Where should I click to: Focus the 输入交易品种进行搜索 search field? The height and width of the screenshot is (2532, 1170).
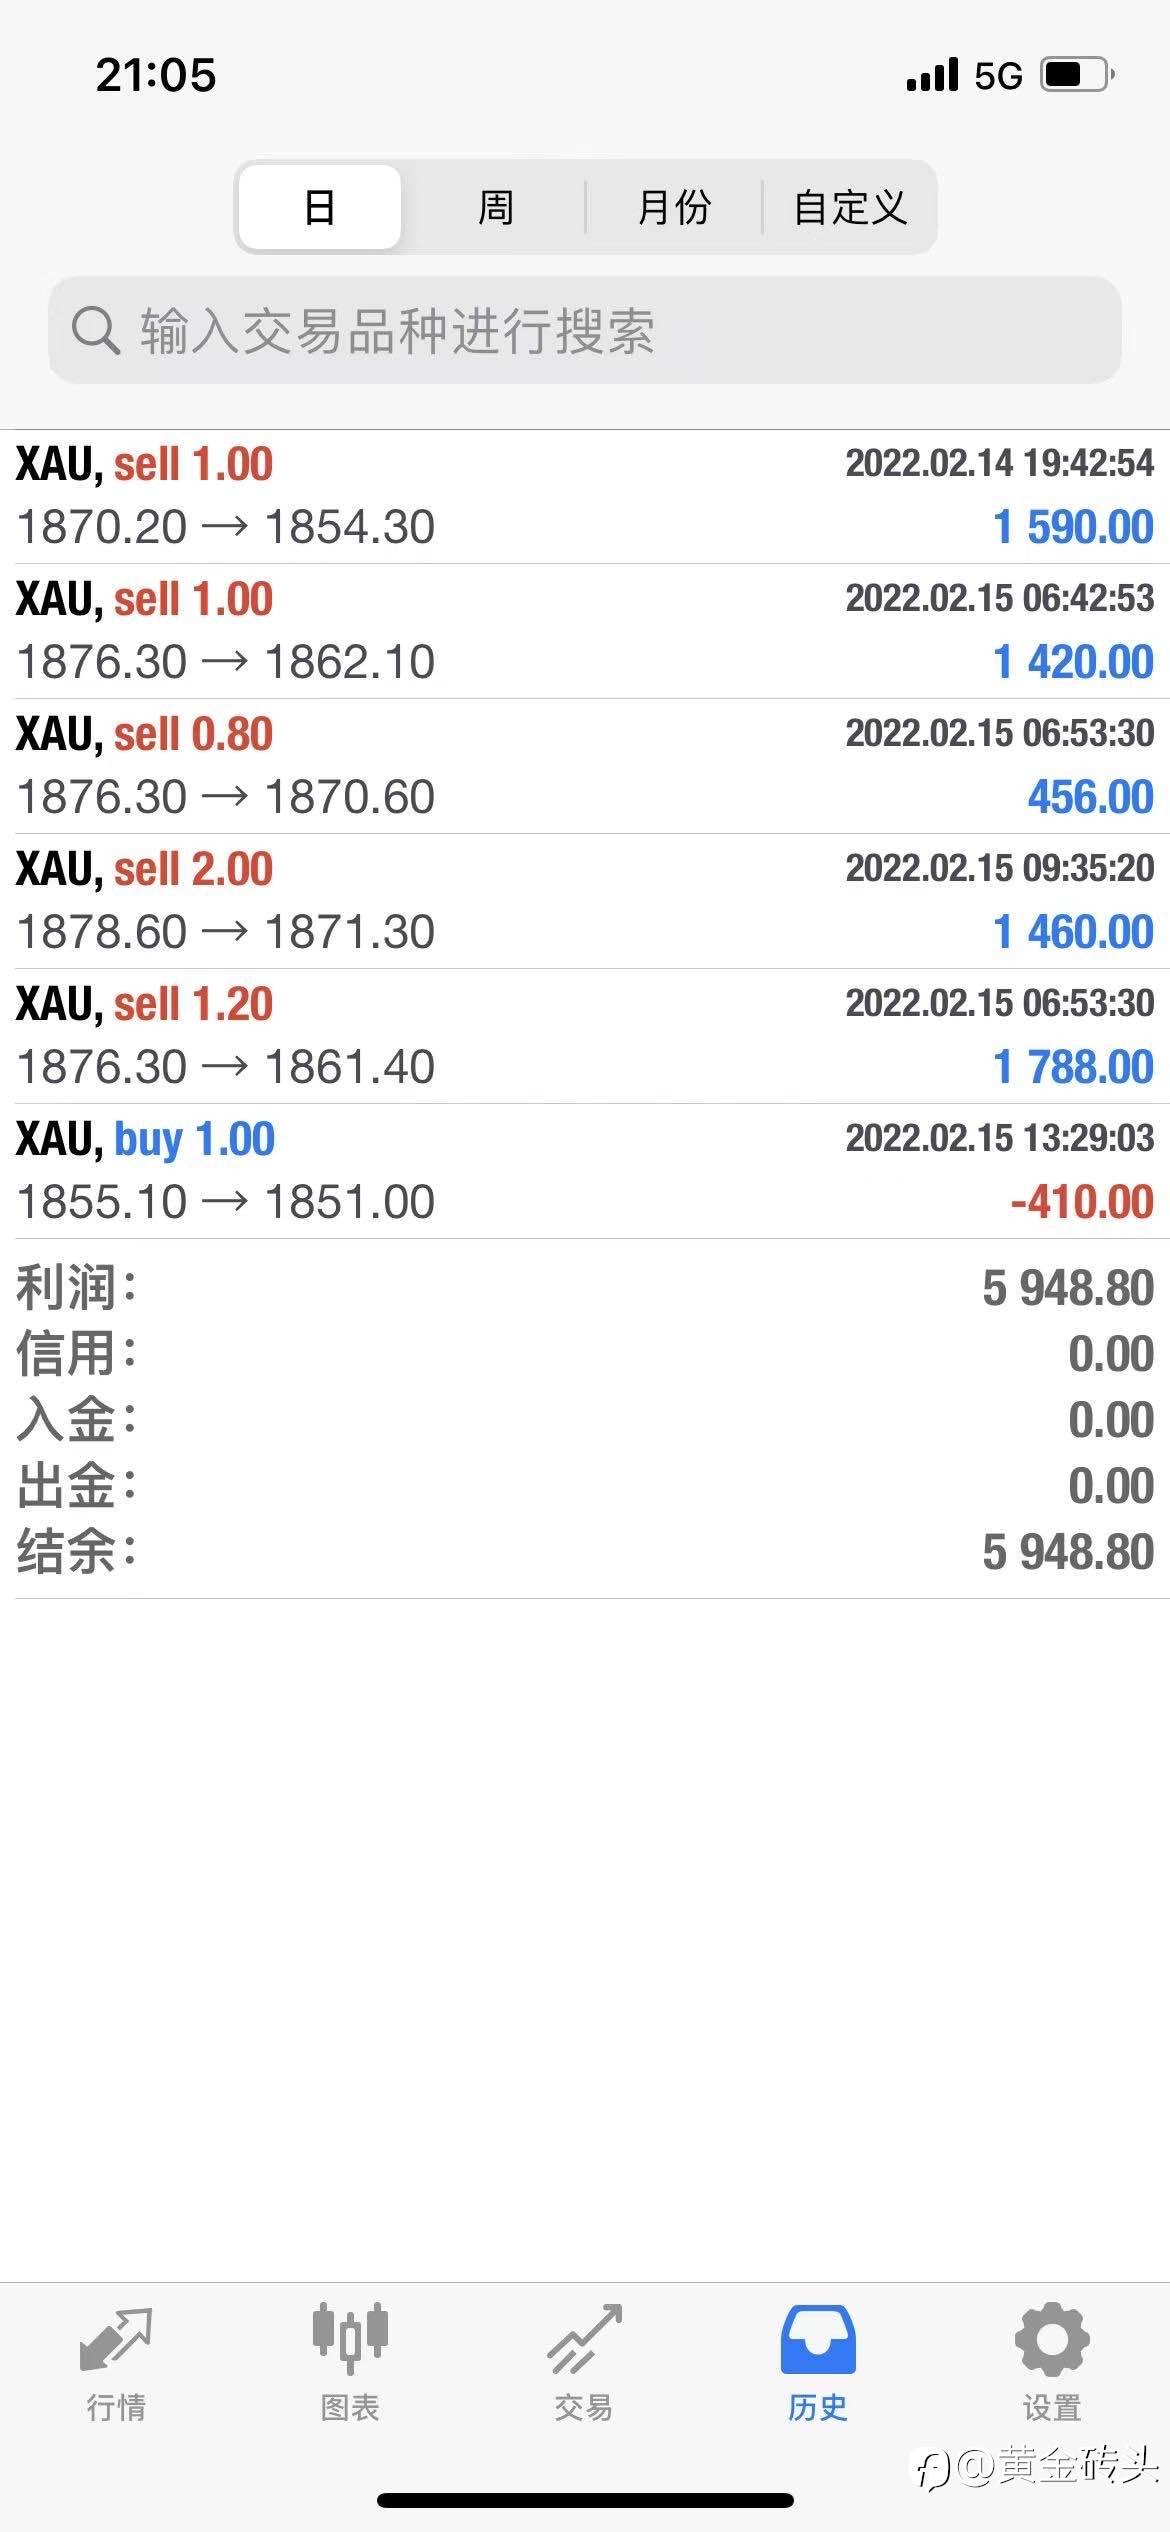pyautogui.click(x=600, y=330)
